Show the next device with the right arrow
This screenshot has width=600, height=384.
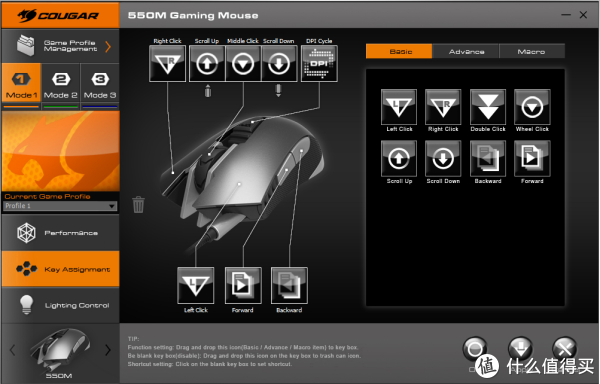click(x=108, y=350)
